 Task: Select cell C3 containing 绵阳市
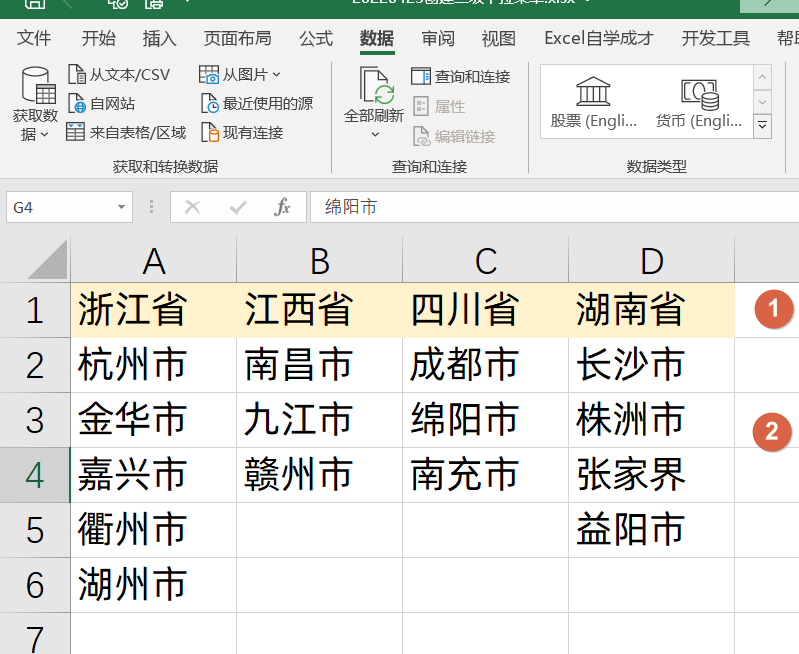point(486,420)
